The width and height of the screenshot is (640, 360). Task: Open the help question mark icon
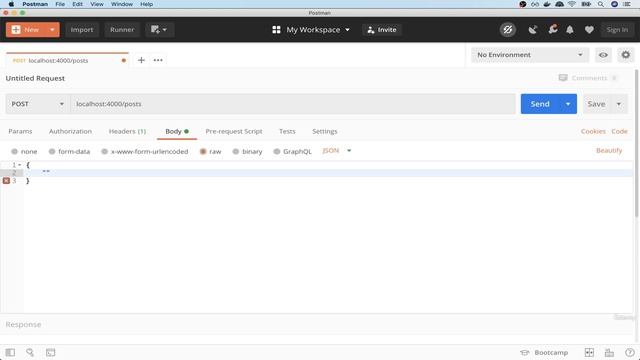click(629, 353)
